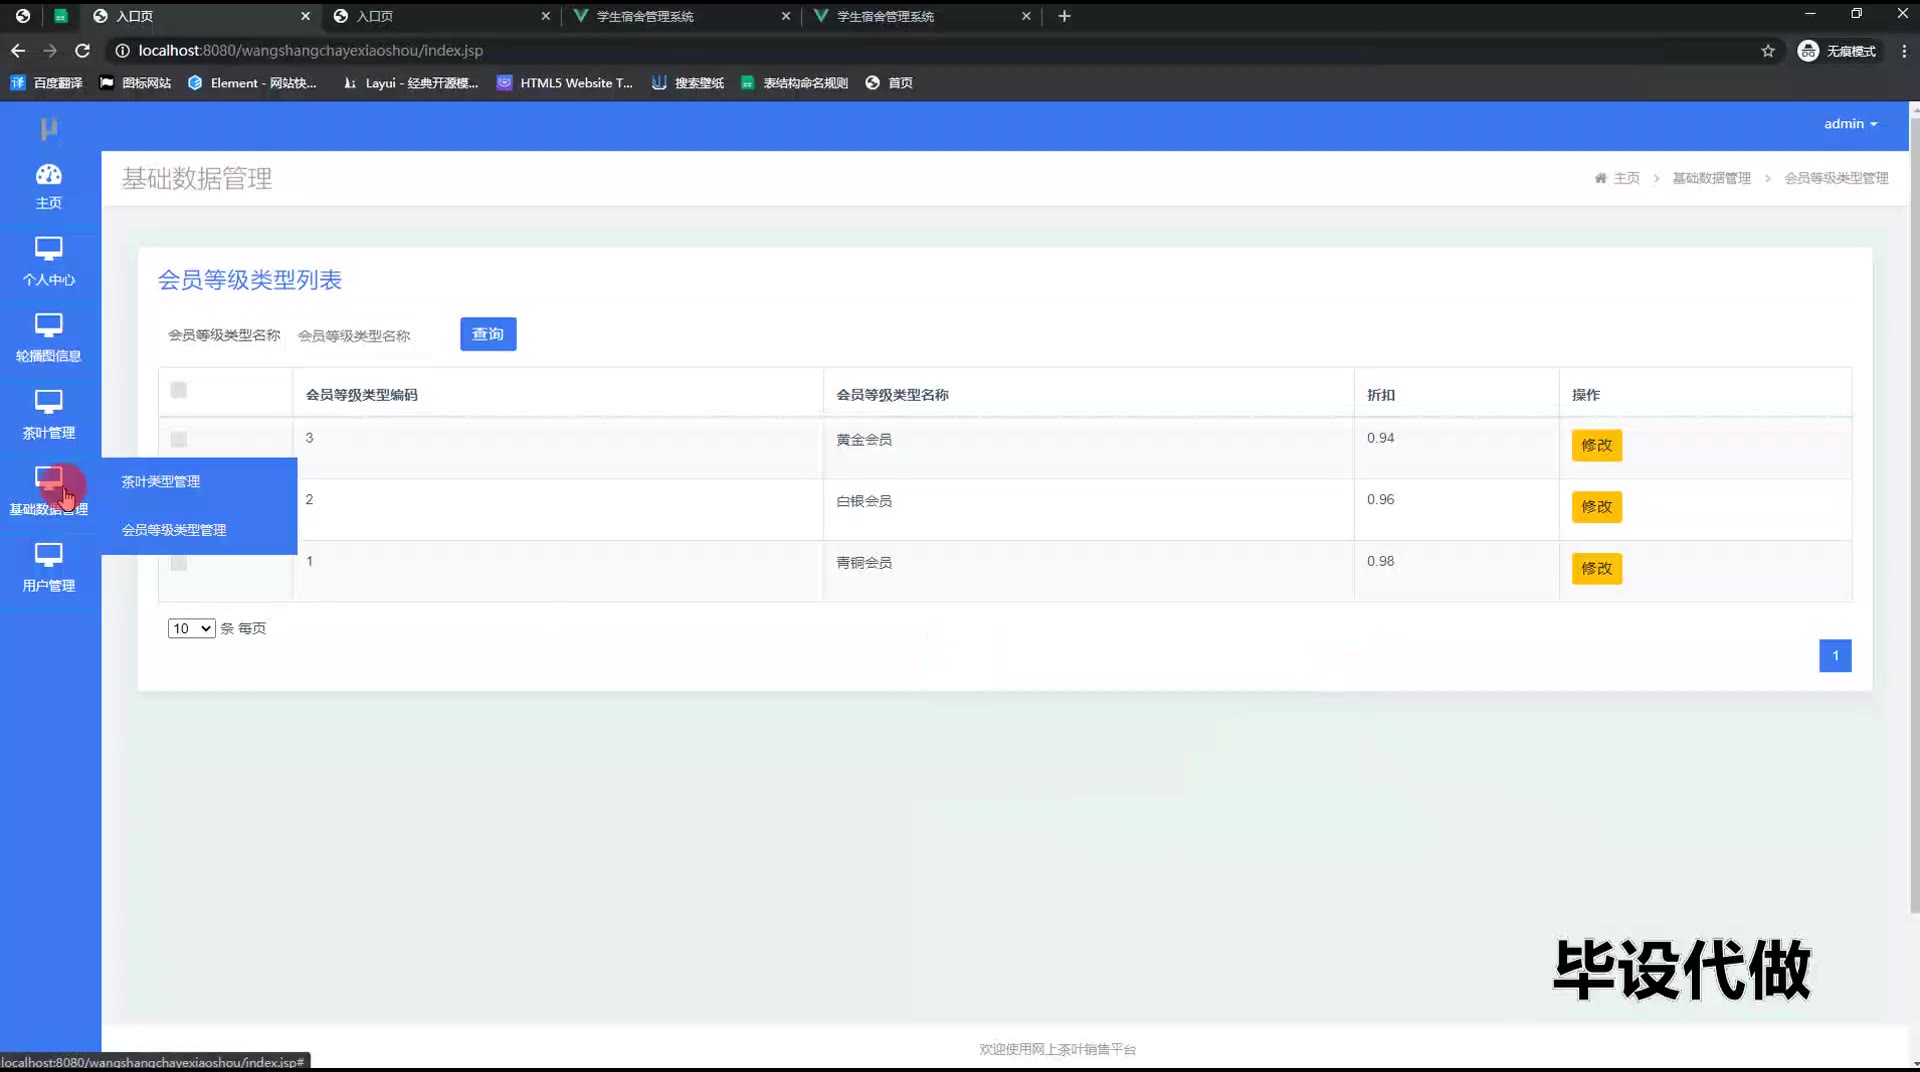Image resolution: width=1920 pixels, height=1072 pixels.
Task: Select 茶叶类型管理 from the submenu
Action: (x=161, y=482)
